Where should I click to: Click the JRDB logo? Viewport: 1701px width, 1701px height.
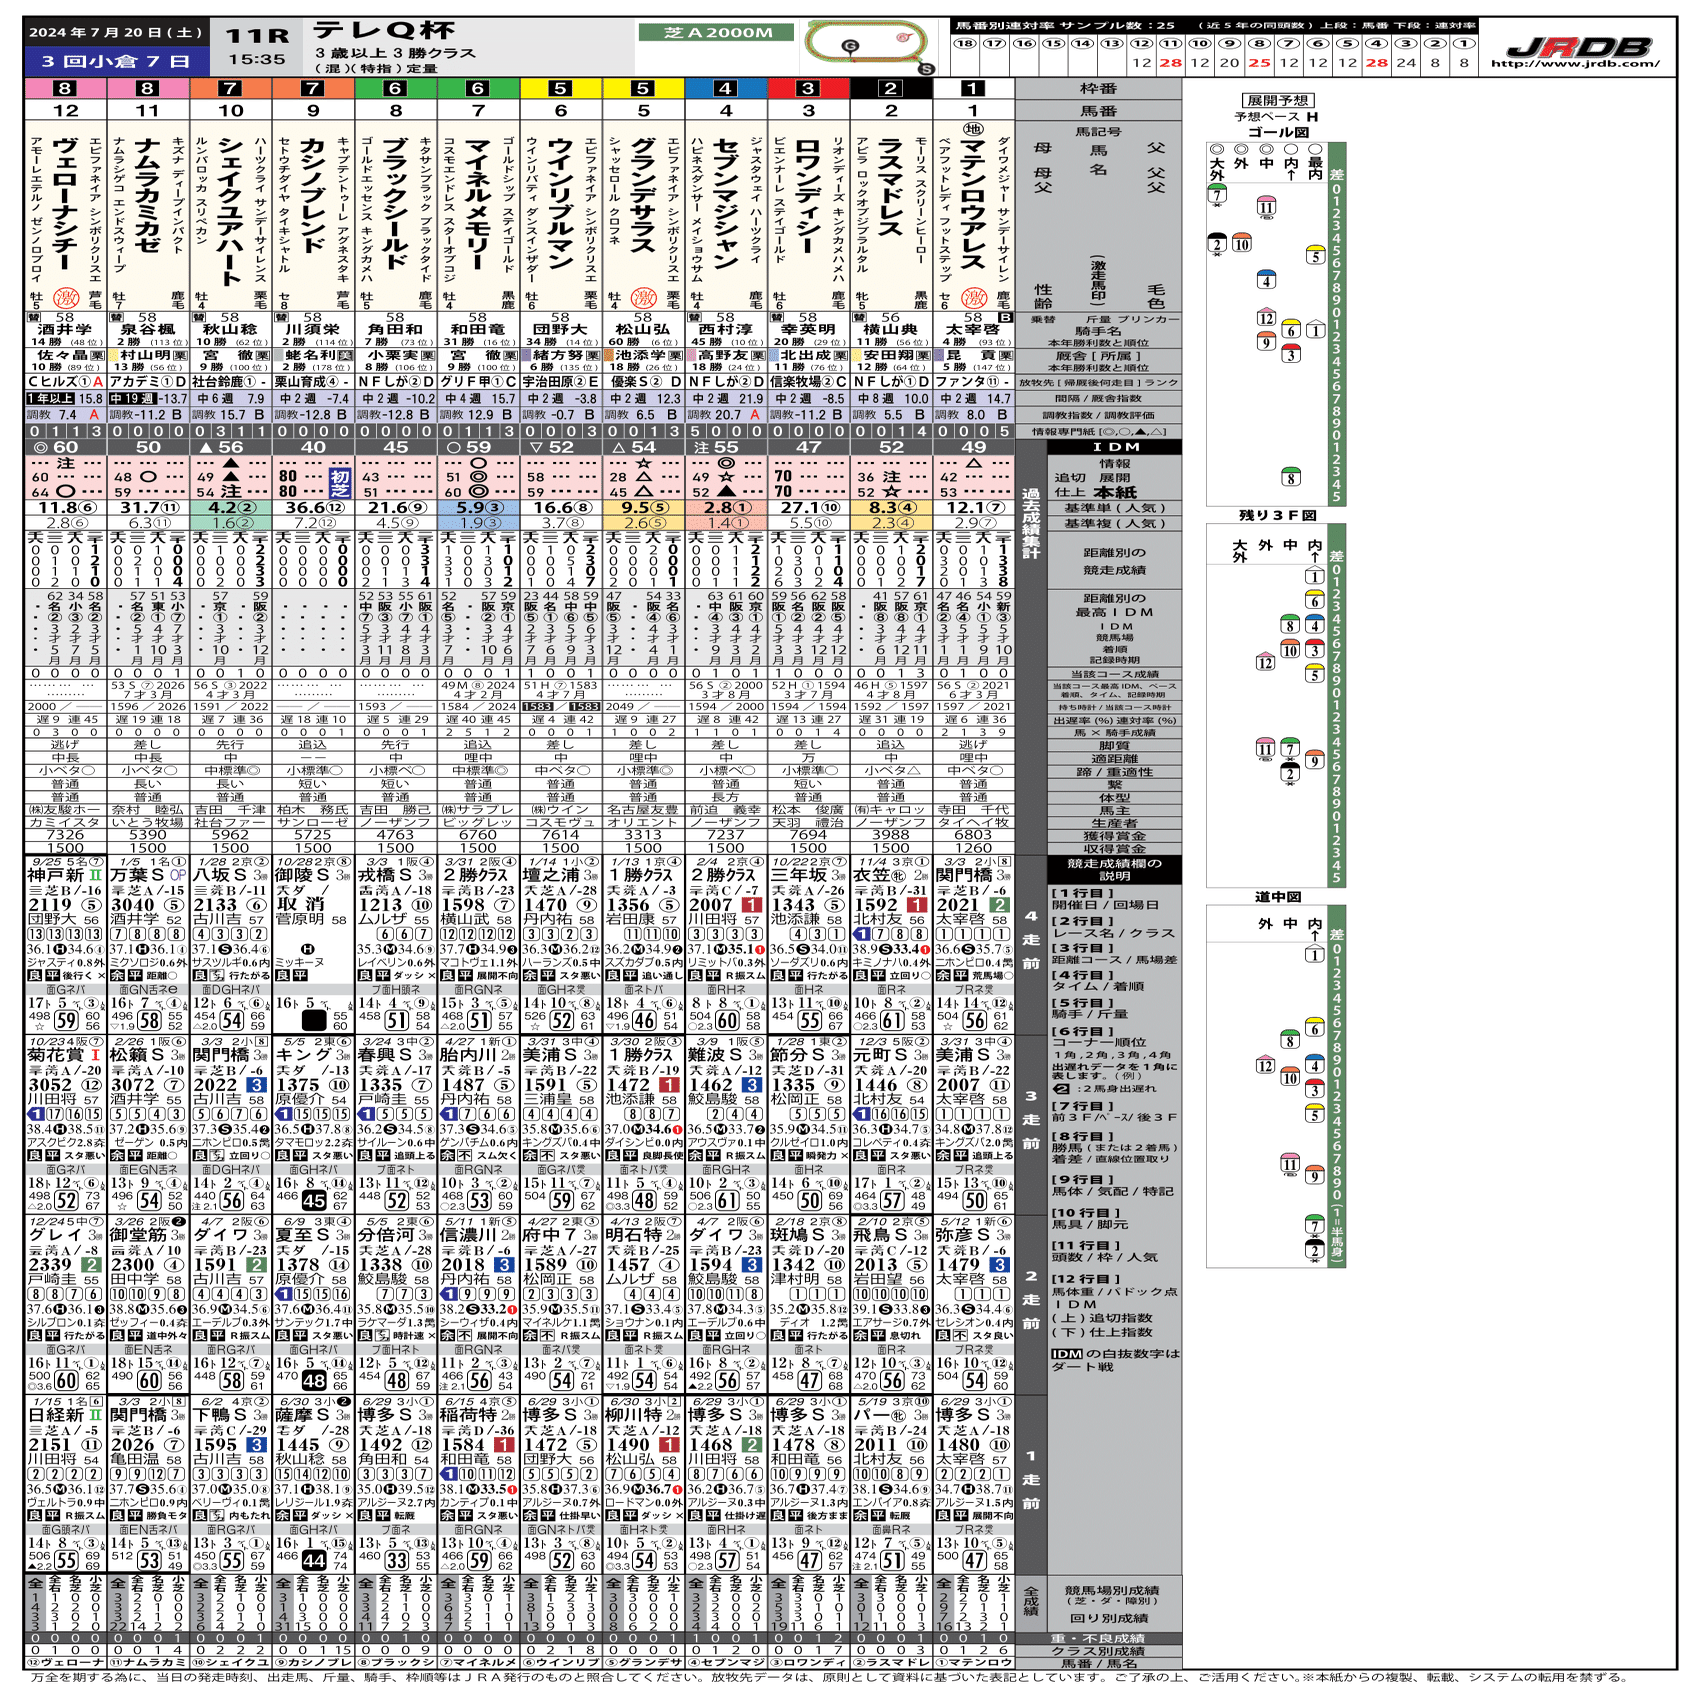click(1579, 46)
